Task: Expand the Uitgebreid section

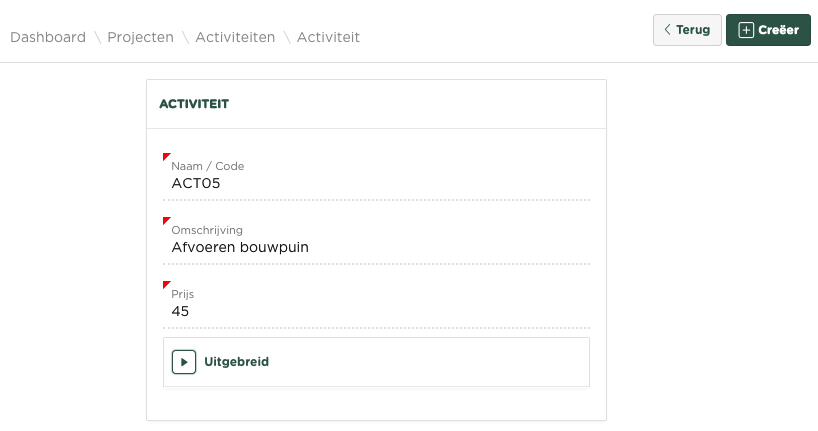Action: point(236,362)
